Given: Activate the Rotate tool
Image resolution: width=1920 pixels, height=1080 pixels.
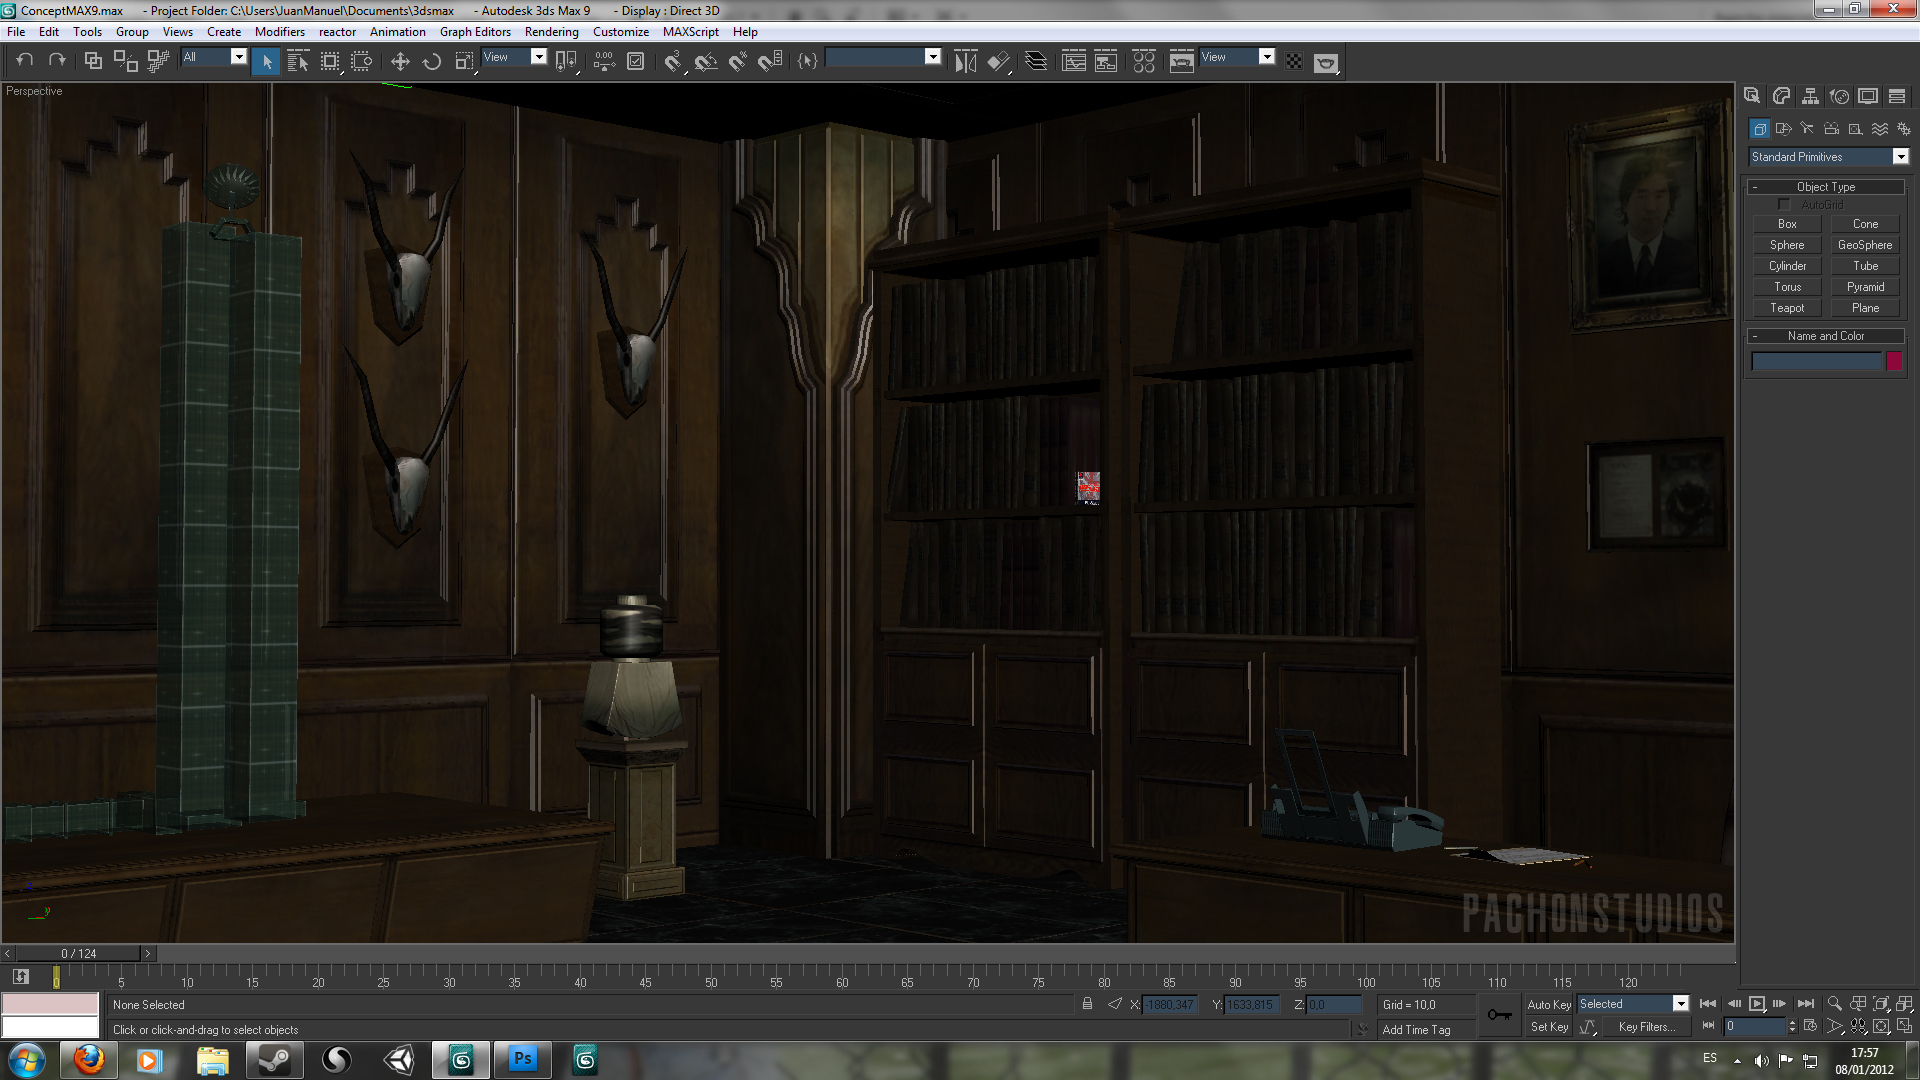Looking at the screenshot, I should [432, 62].
